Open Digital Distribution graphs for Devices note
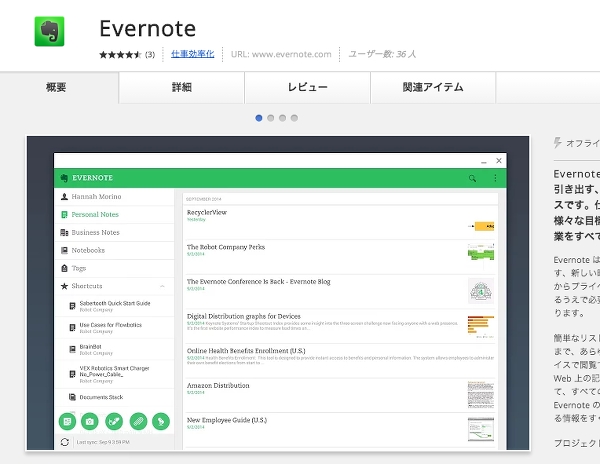The image size is (600, 464). (340, 326)
